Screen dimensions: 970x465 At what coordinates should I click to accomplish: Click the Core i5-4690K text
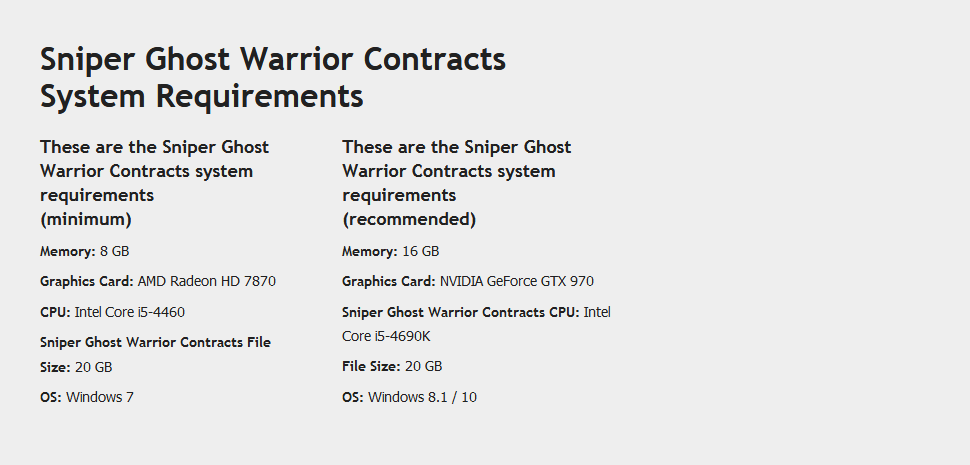tap(385, 336)
